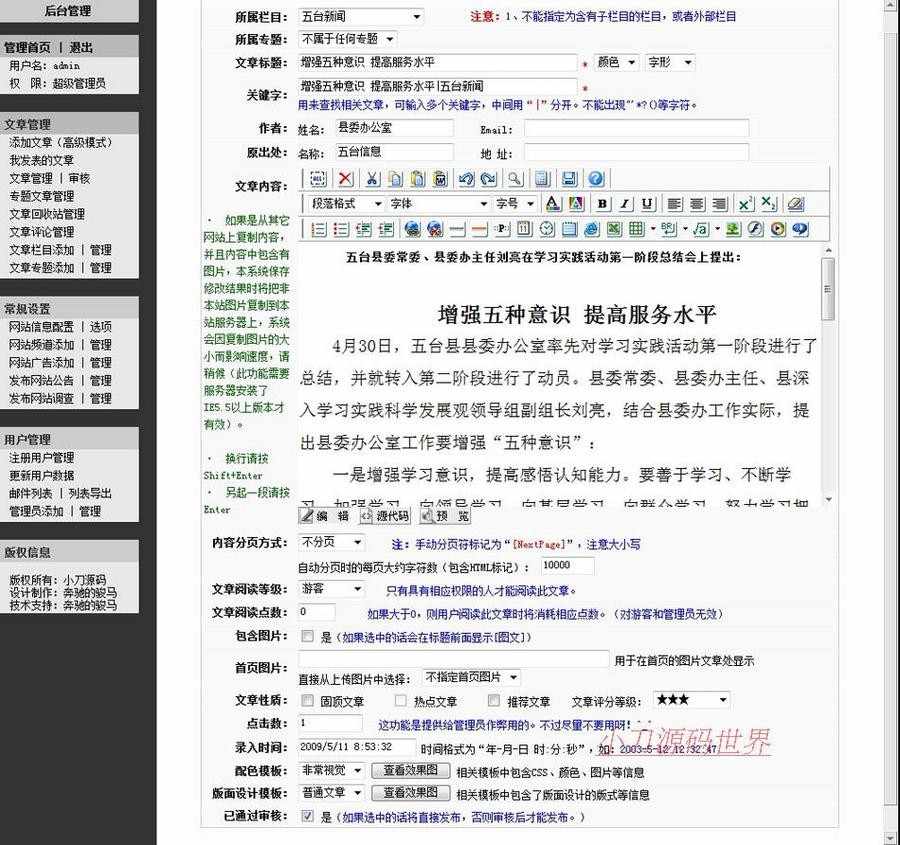
Task: Click the red X delete icon
Action: (x=346, y=179)
